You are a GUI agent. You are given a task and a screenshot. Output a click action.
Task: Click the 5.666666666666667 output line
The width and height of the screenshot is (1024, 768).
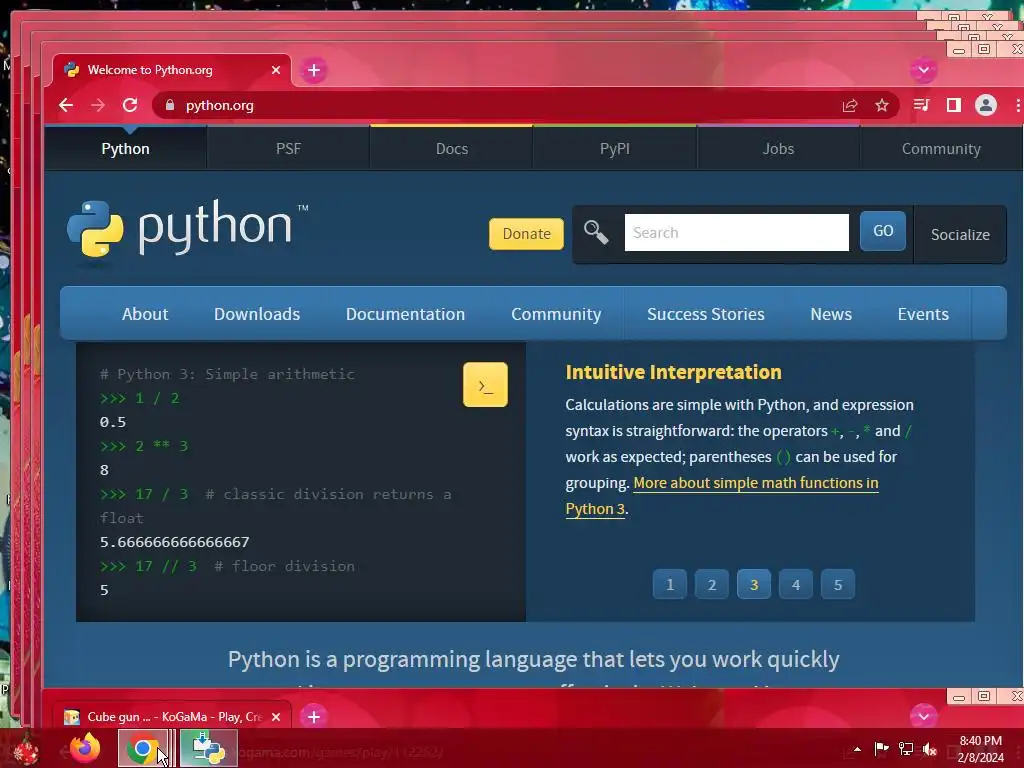pyautogui.click(x=174, y=542)
